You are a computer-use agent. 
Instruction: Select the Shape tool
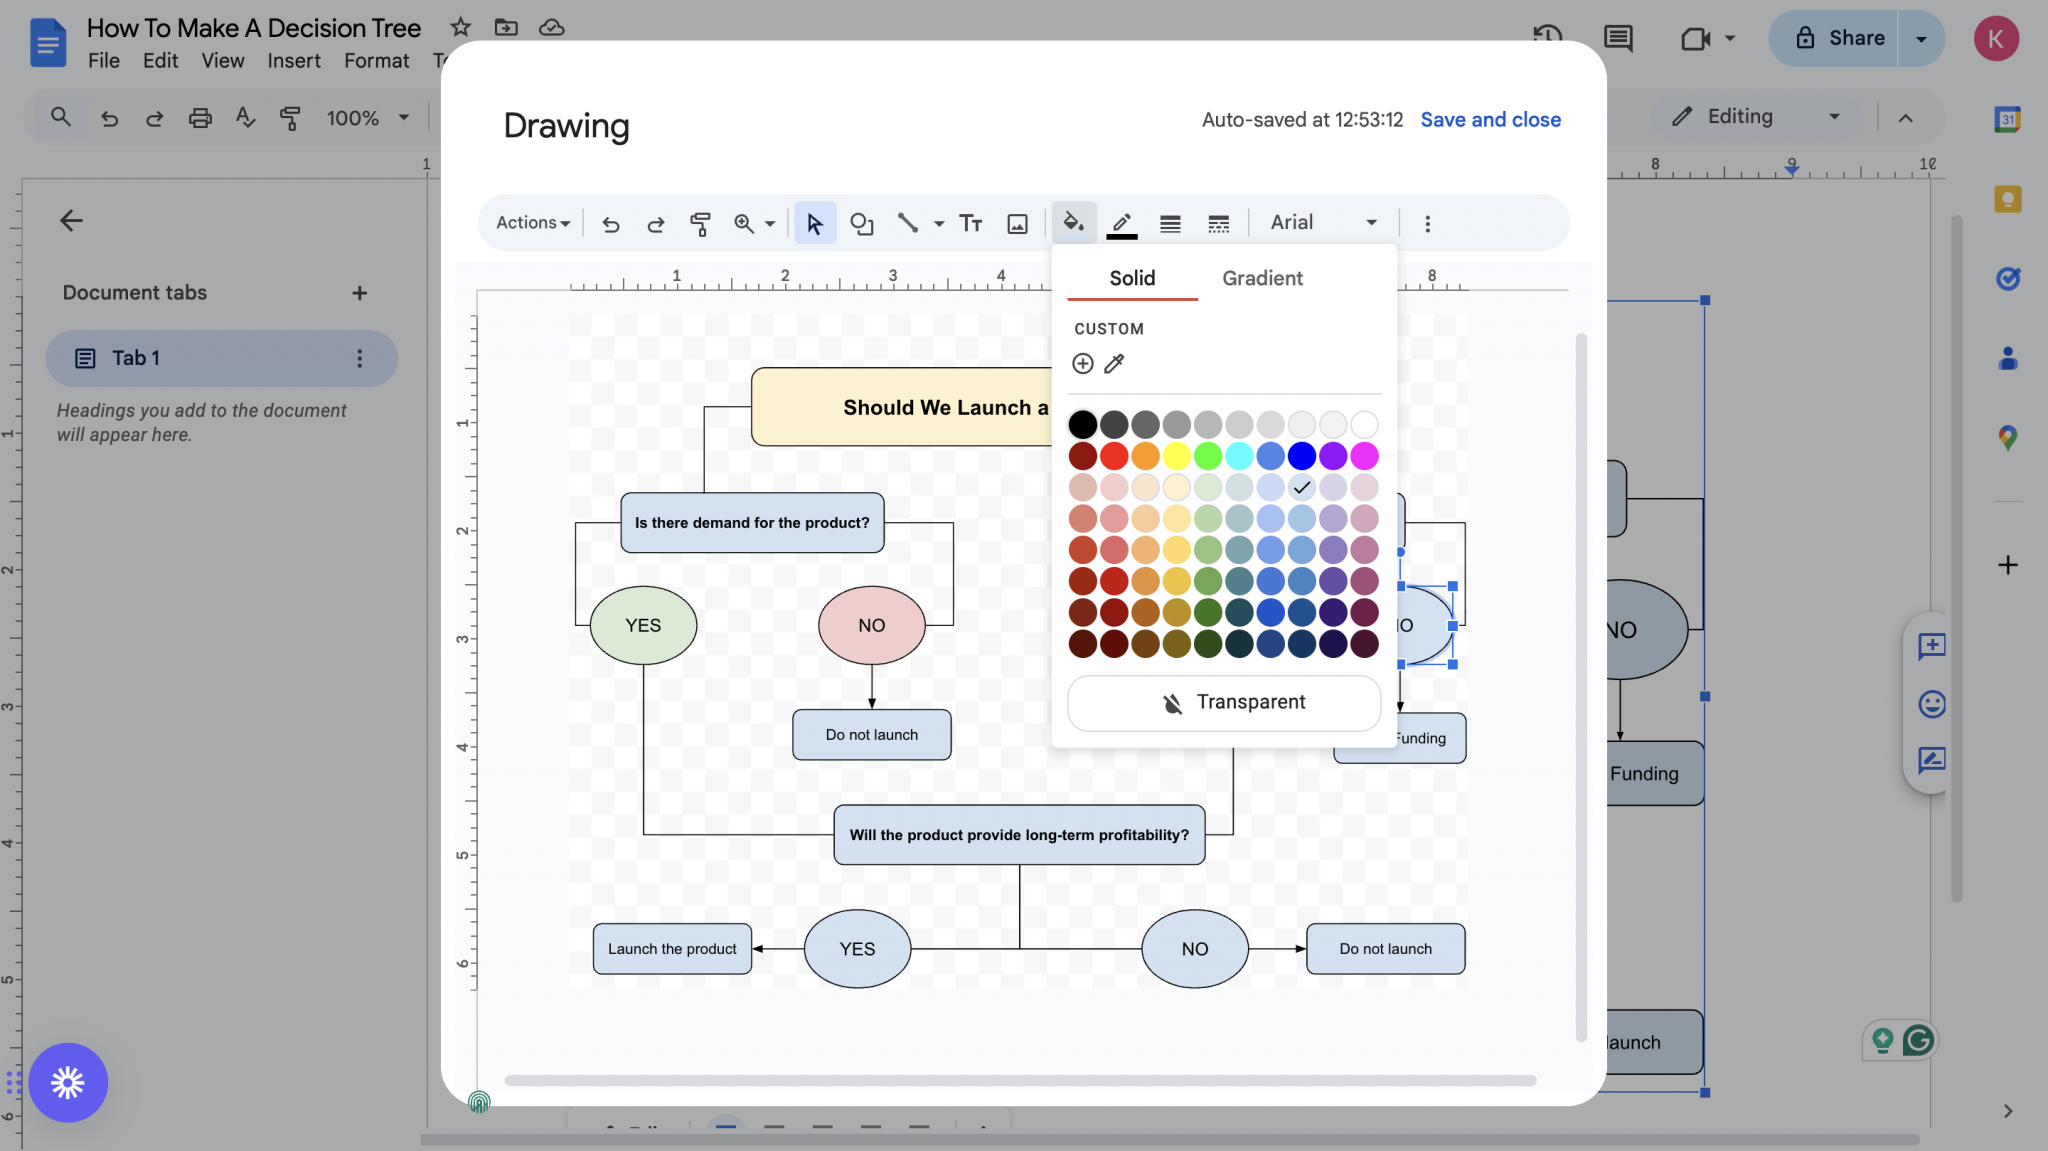tap(861, 223)
